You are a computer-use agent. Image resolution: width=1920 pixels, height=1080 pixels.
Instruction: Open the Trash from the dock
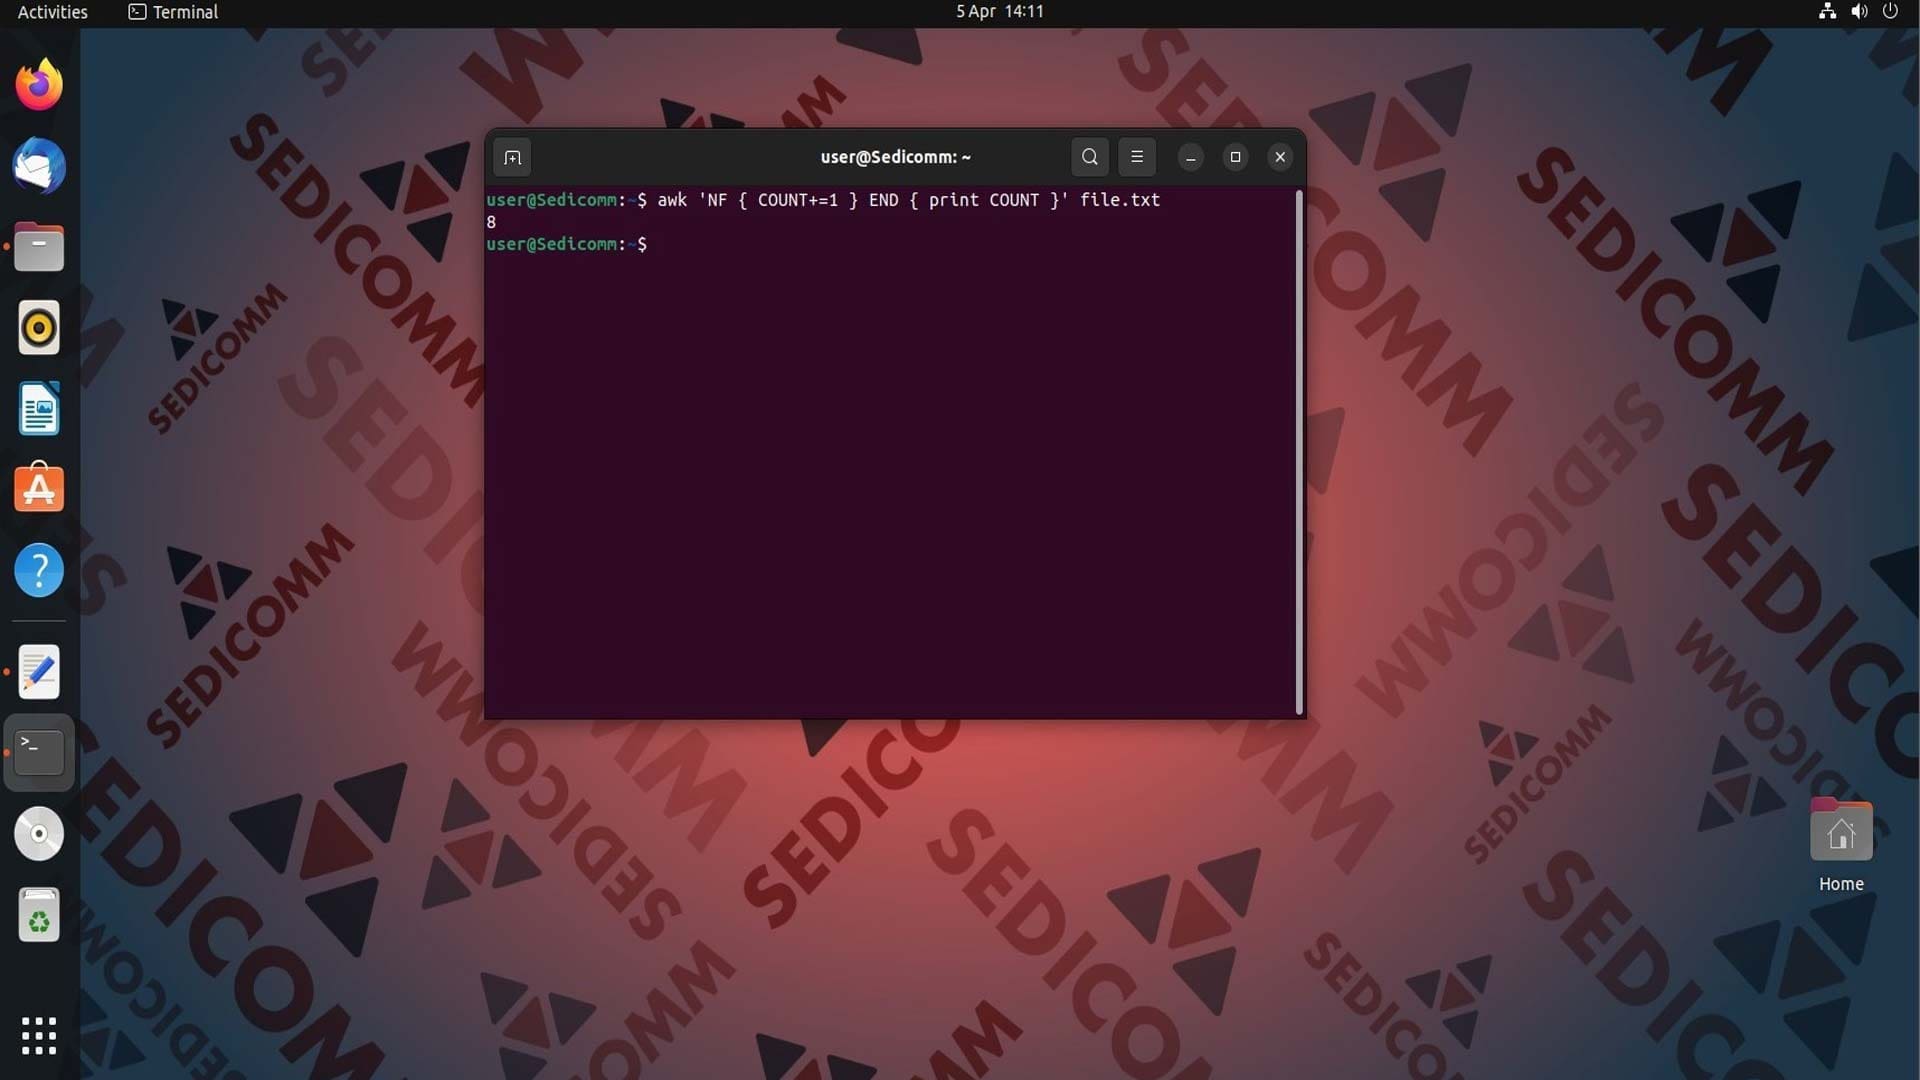tap(39, 915)
